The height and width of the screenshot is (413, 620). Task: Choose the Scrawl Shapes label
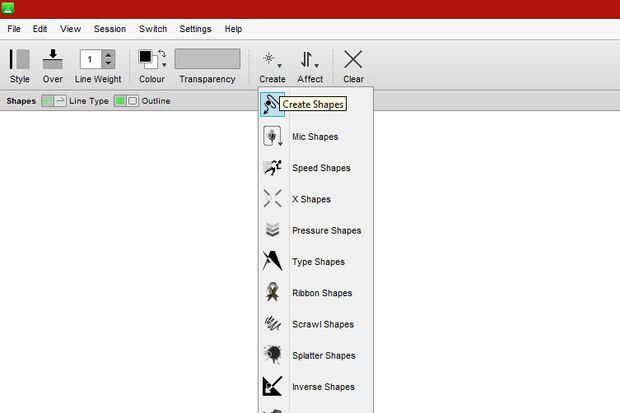tap(323, 324)
